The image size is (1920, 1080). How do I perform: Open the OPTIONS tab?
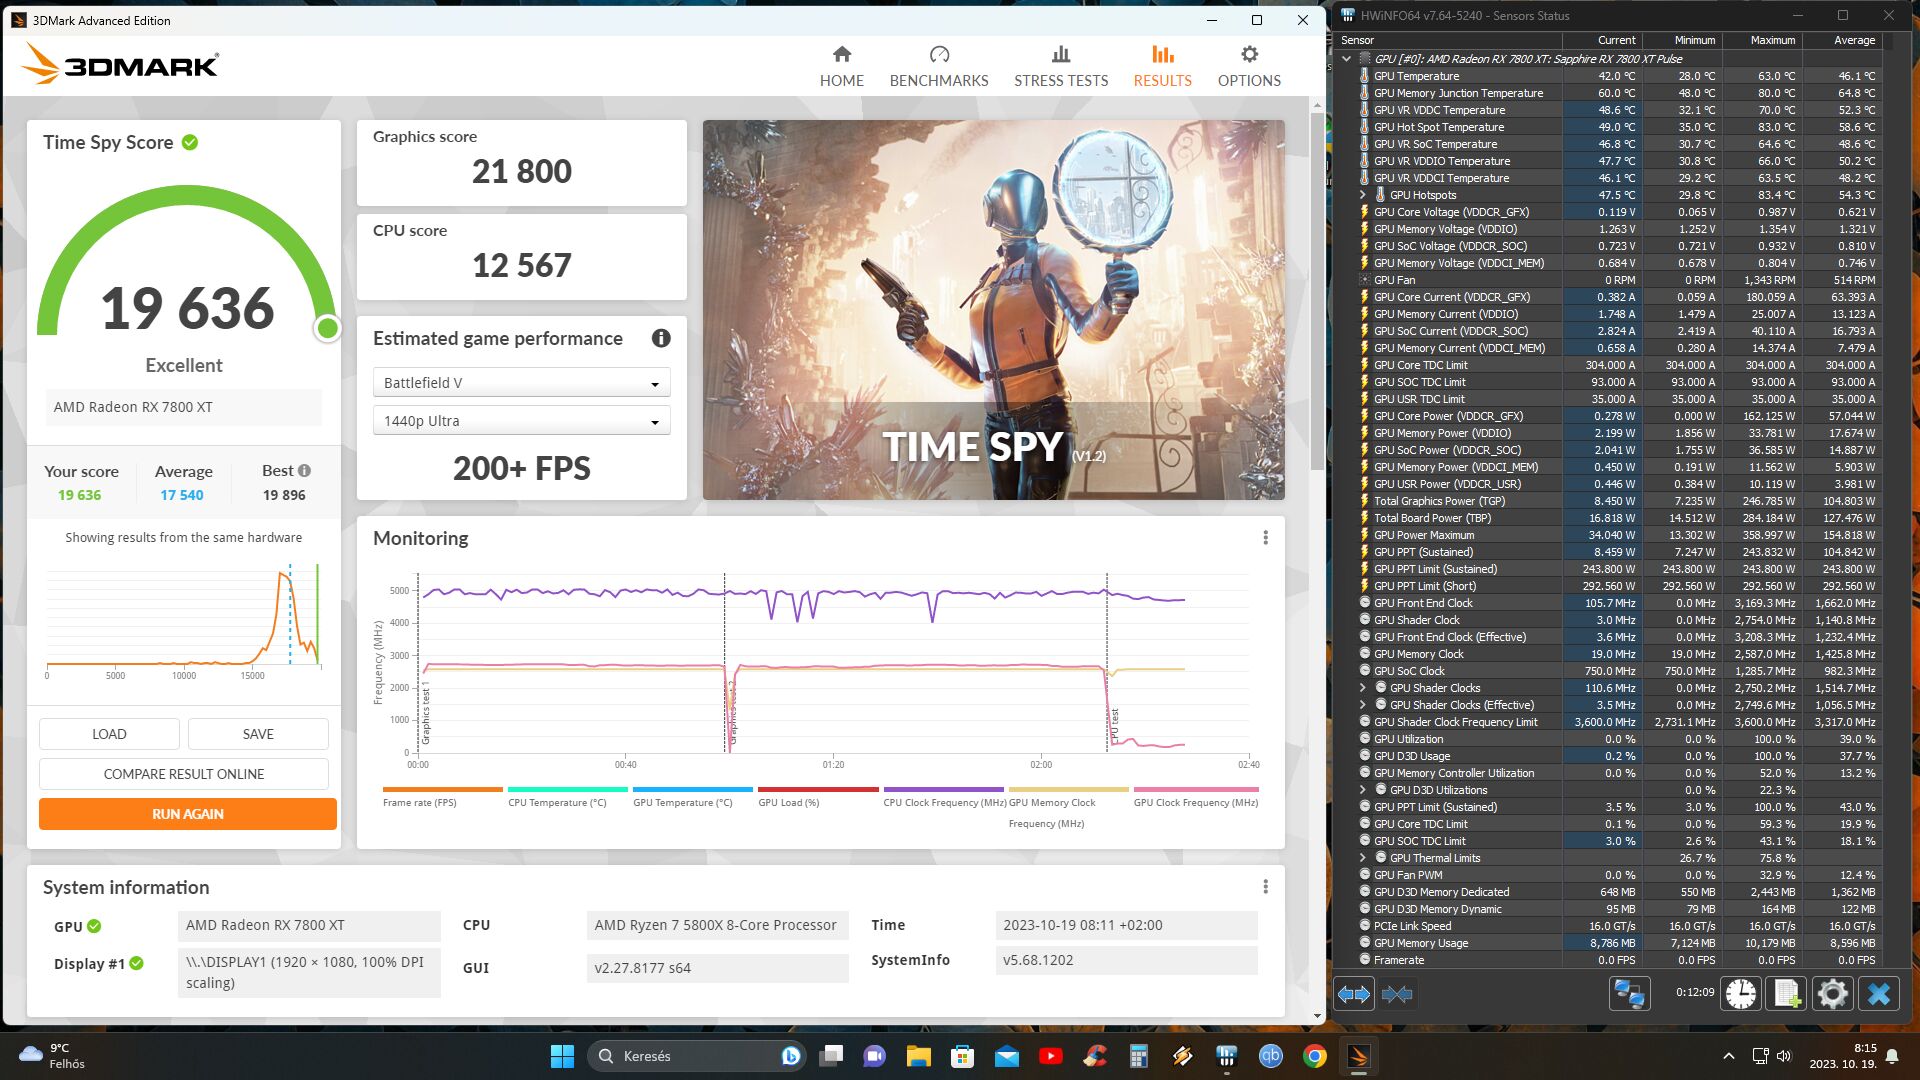(x=1248, y=66)
